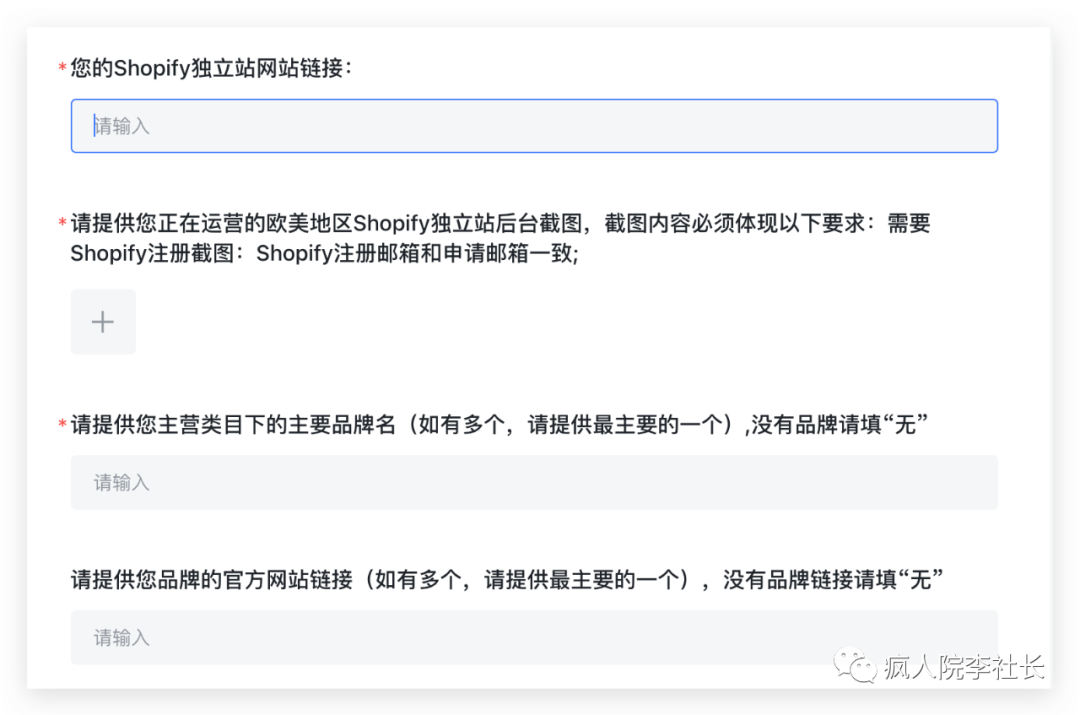
Task: Click the red asterisk next to the brand name question
Action: click(61, 422)
